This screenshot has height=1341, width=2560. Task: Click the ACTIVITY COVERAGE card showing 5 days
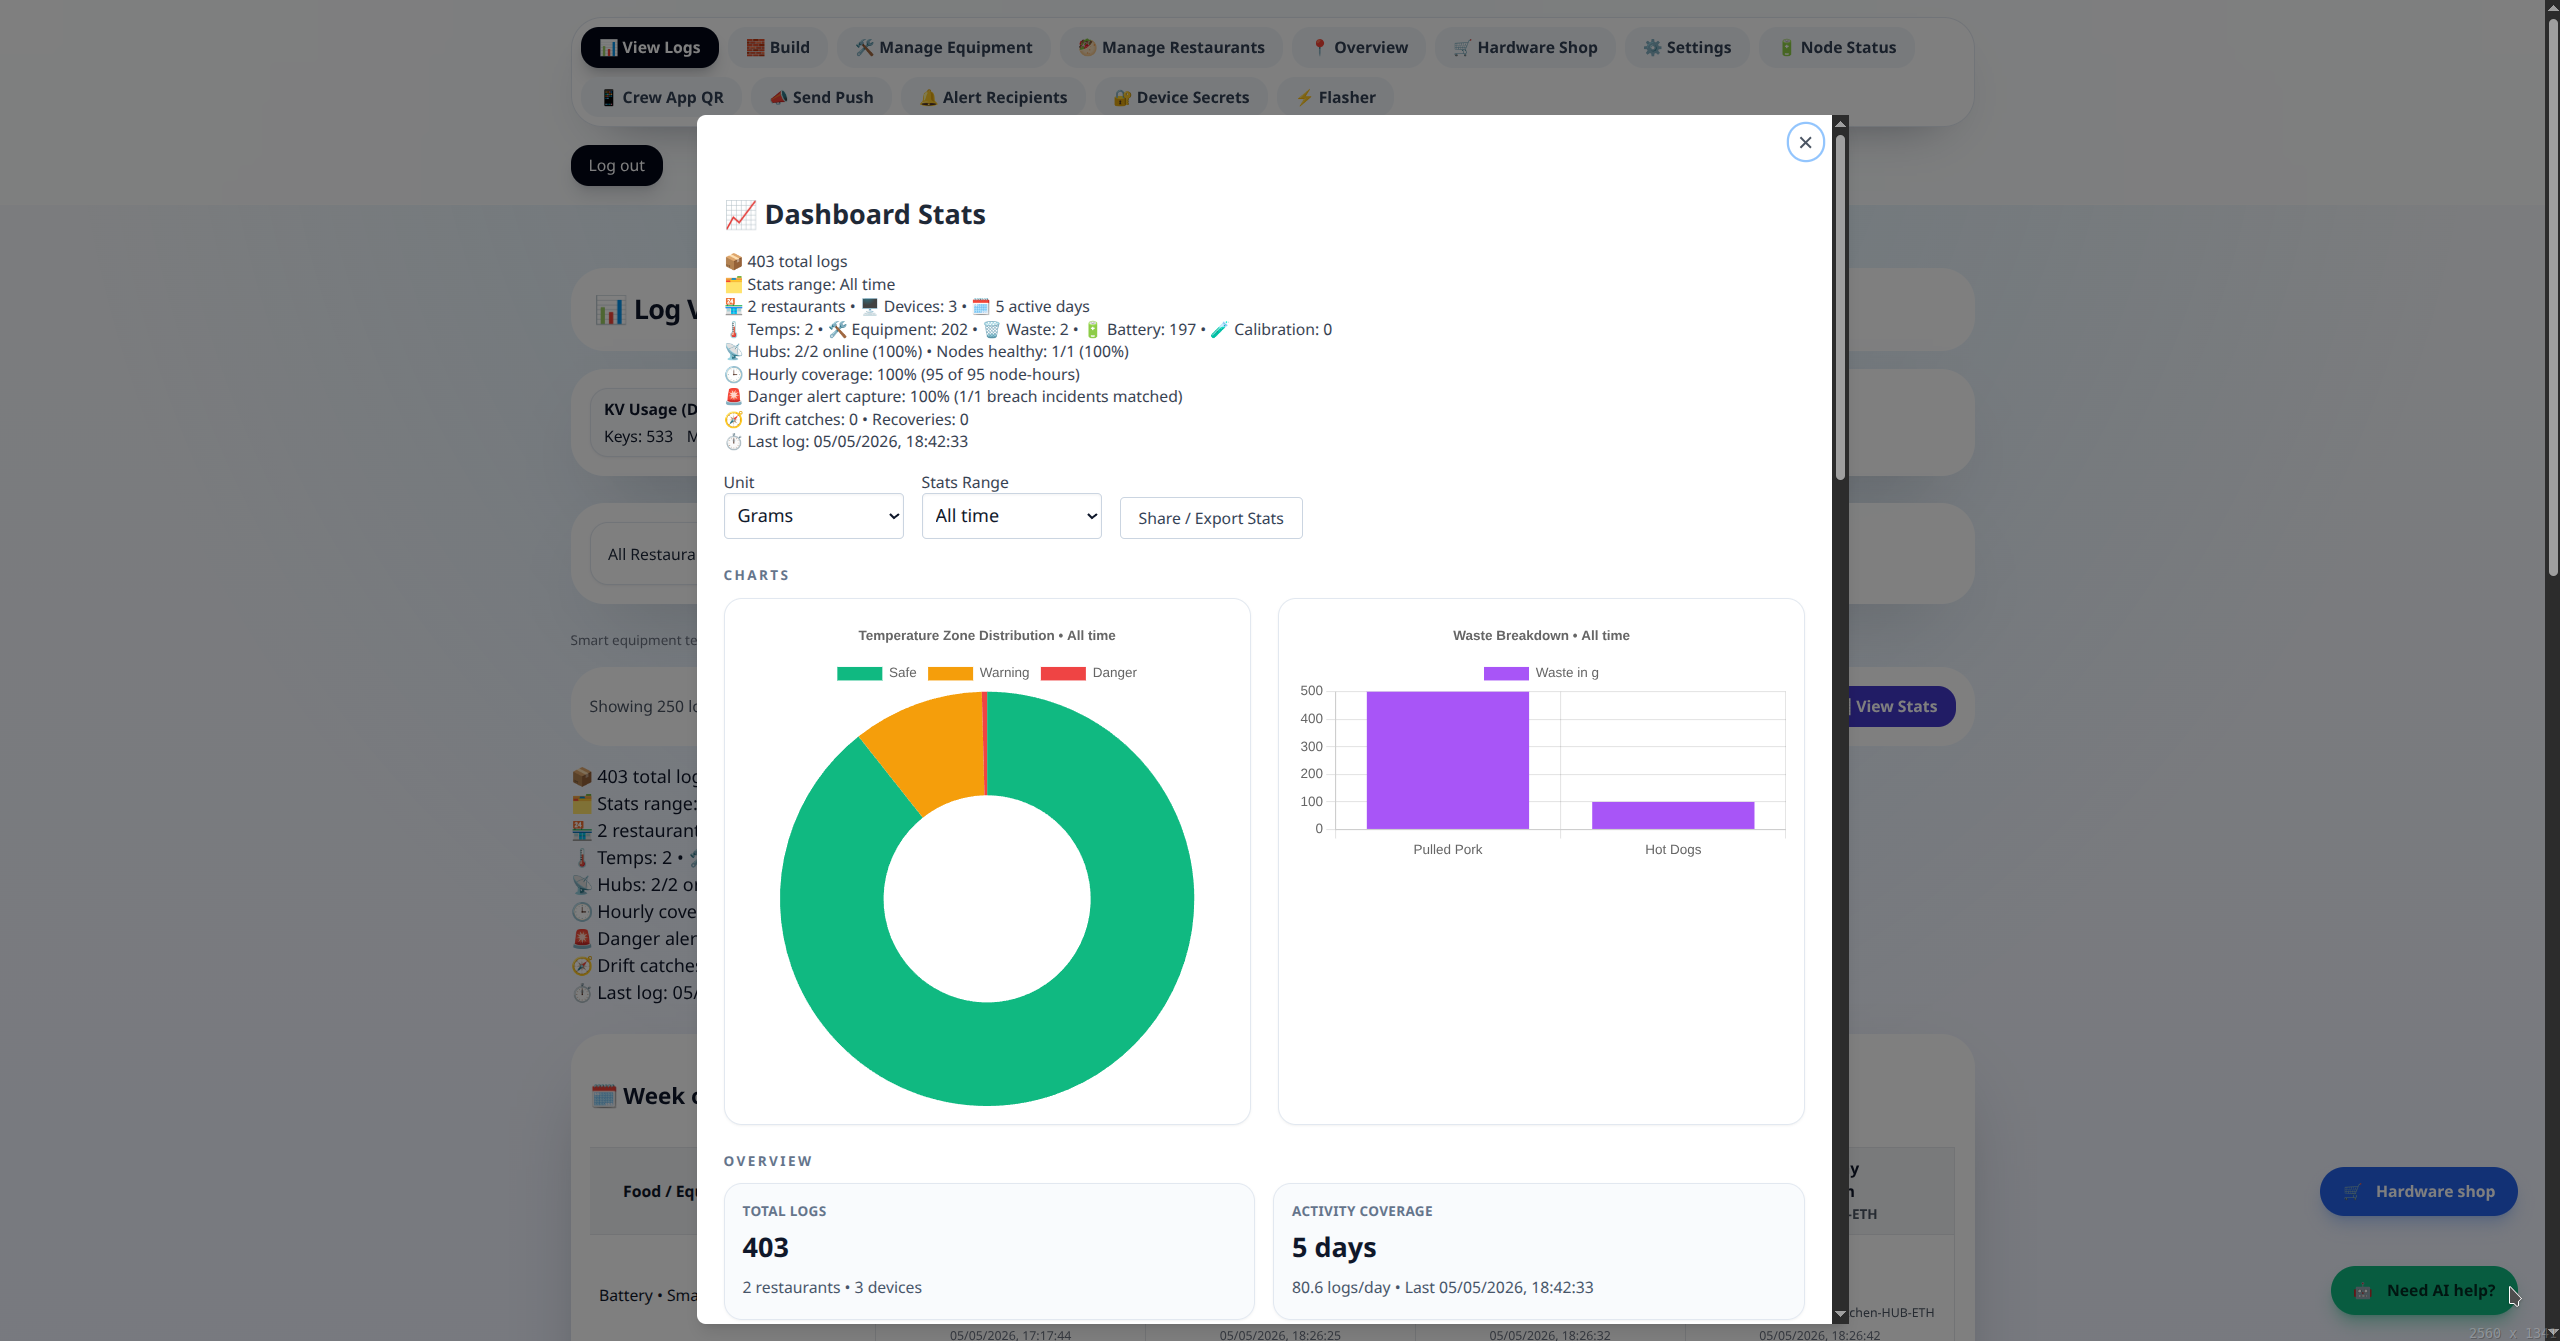[1538, 1251]
